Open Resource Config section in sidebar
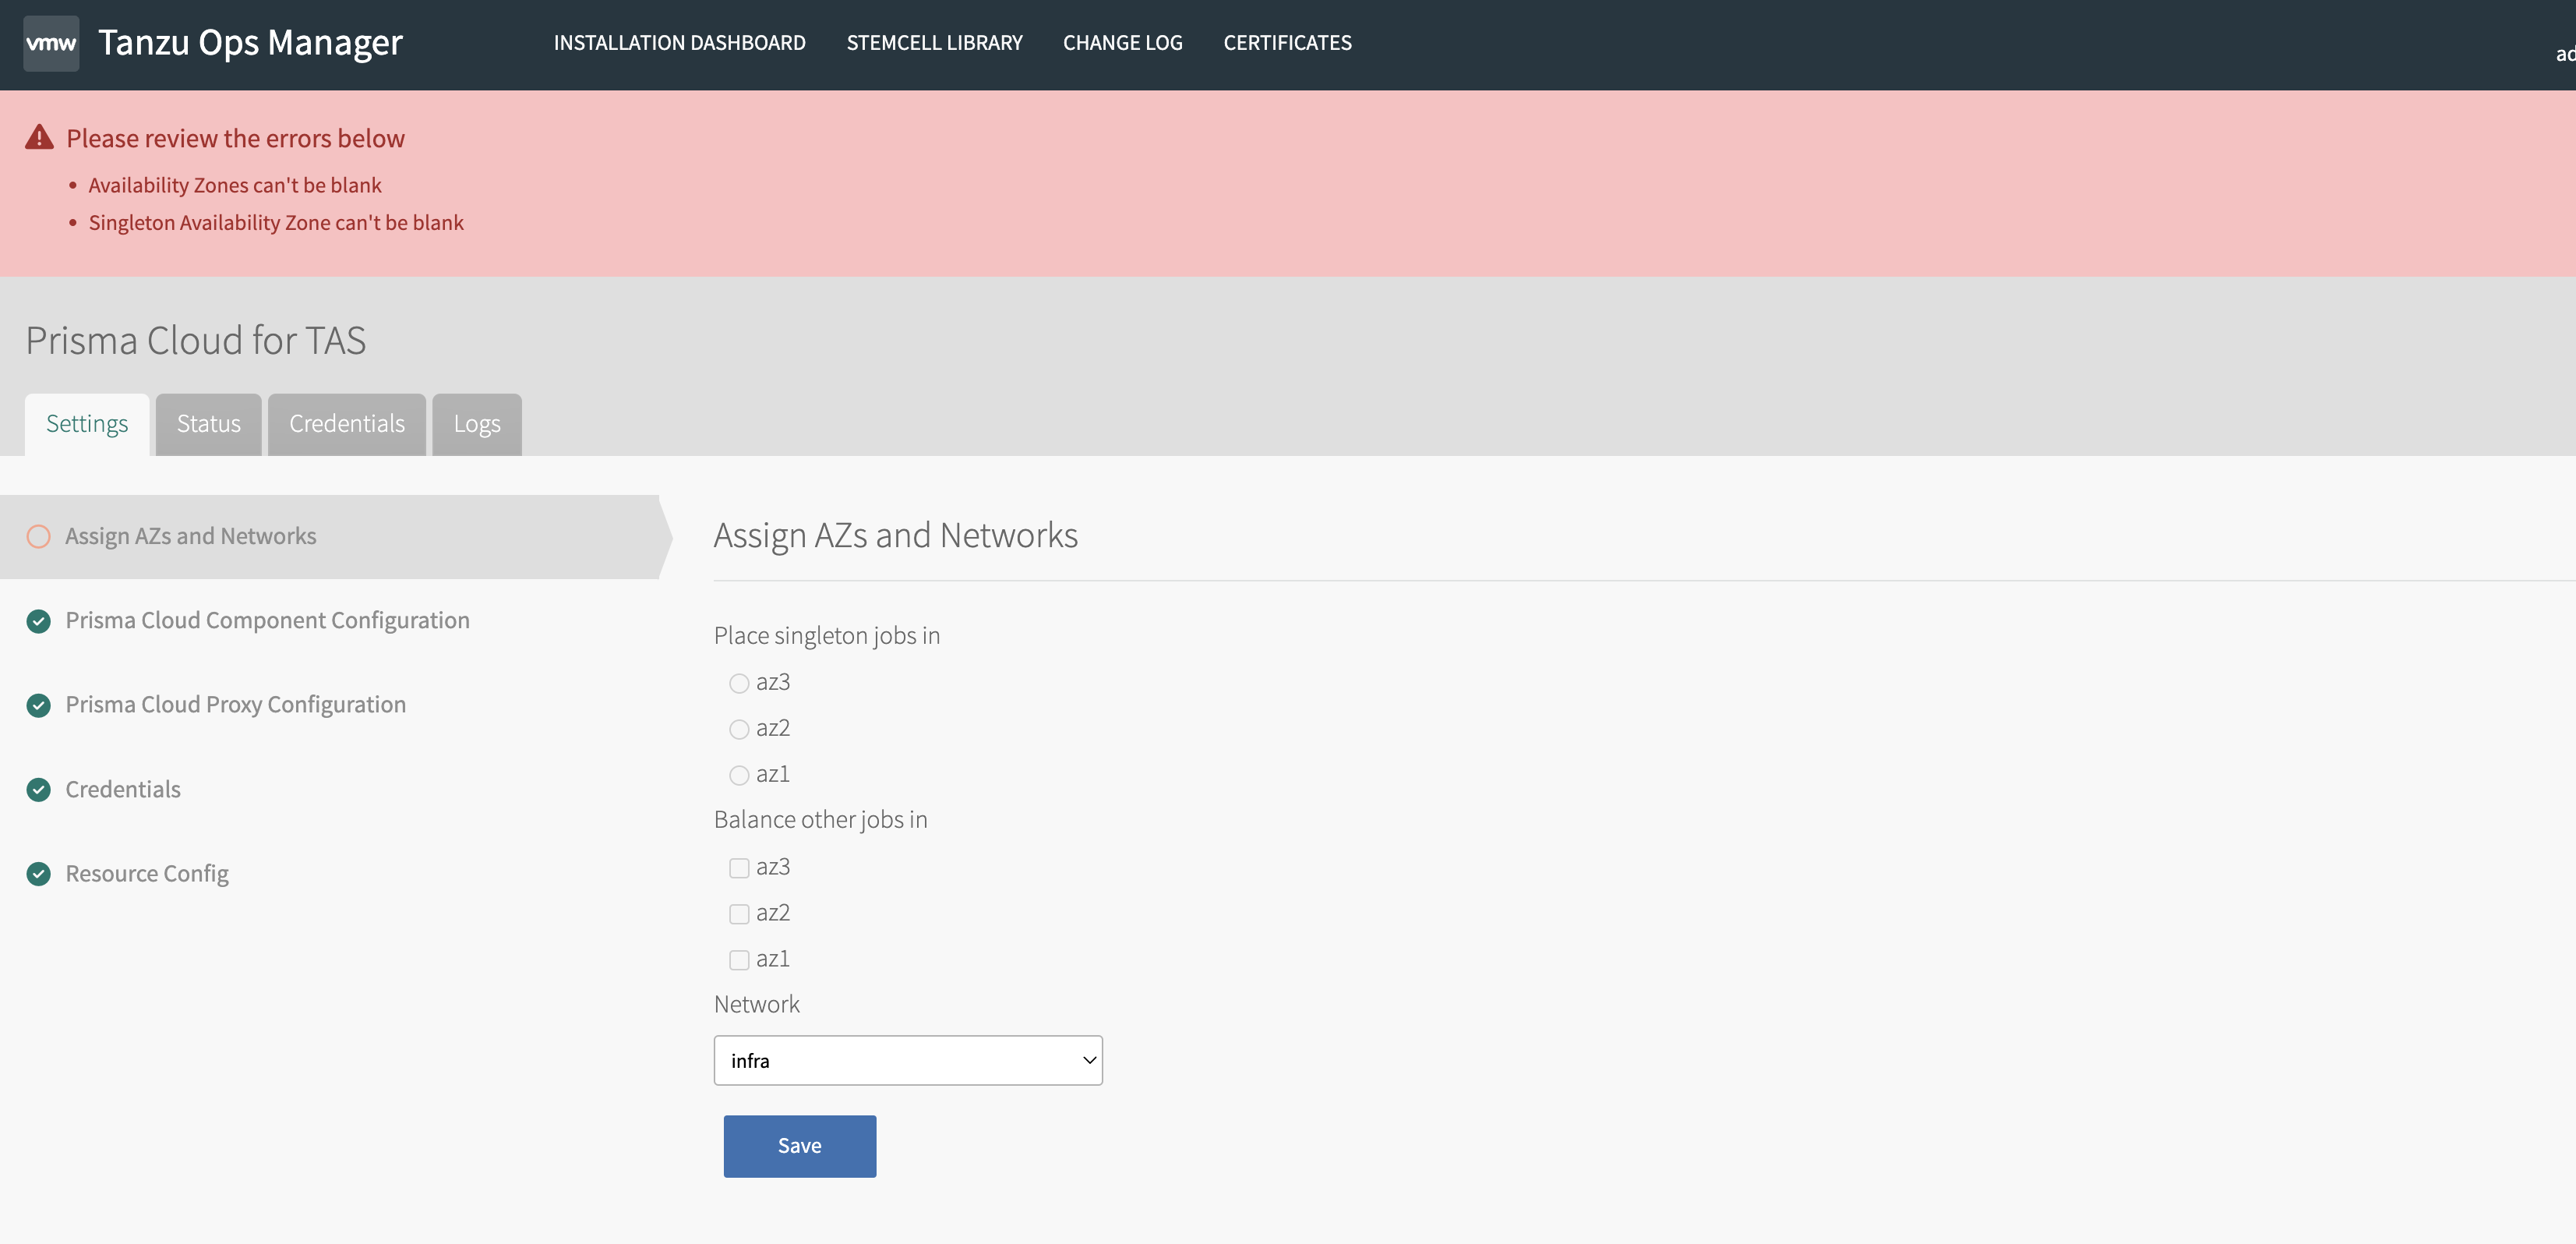This screenshot has height=1244, width=2576. [x=147, y=874]
